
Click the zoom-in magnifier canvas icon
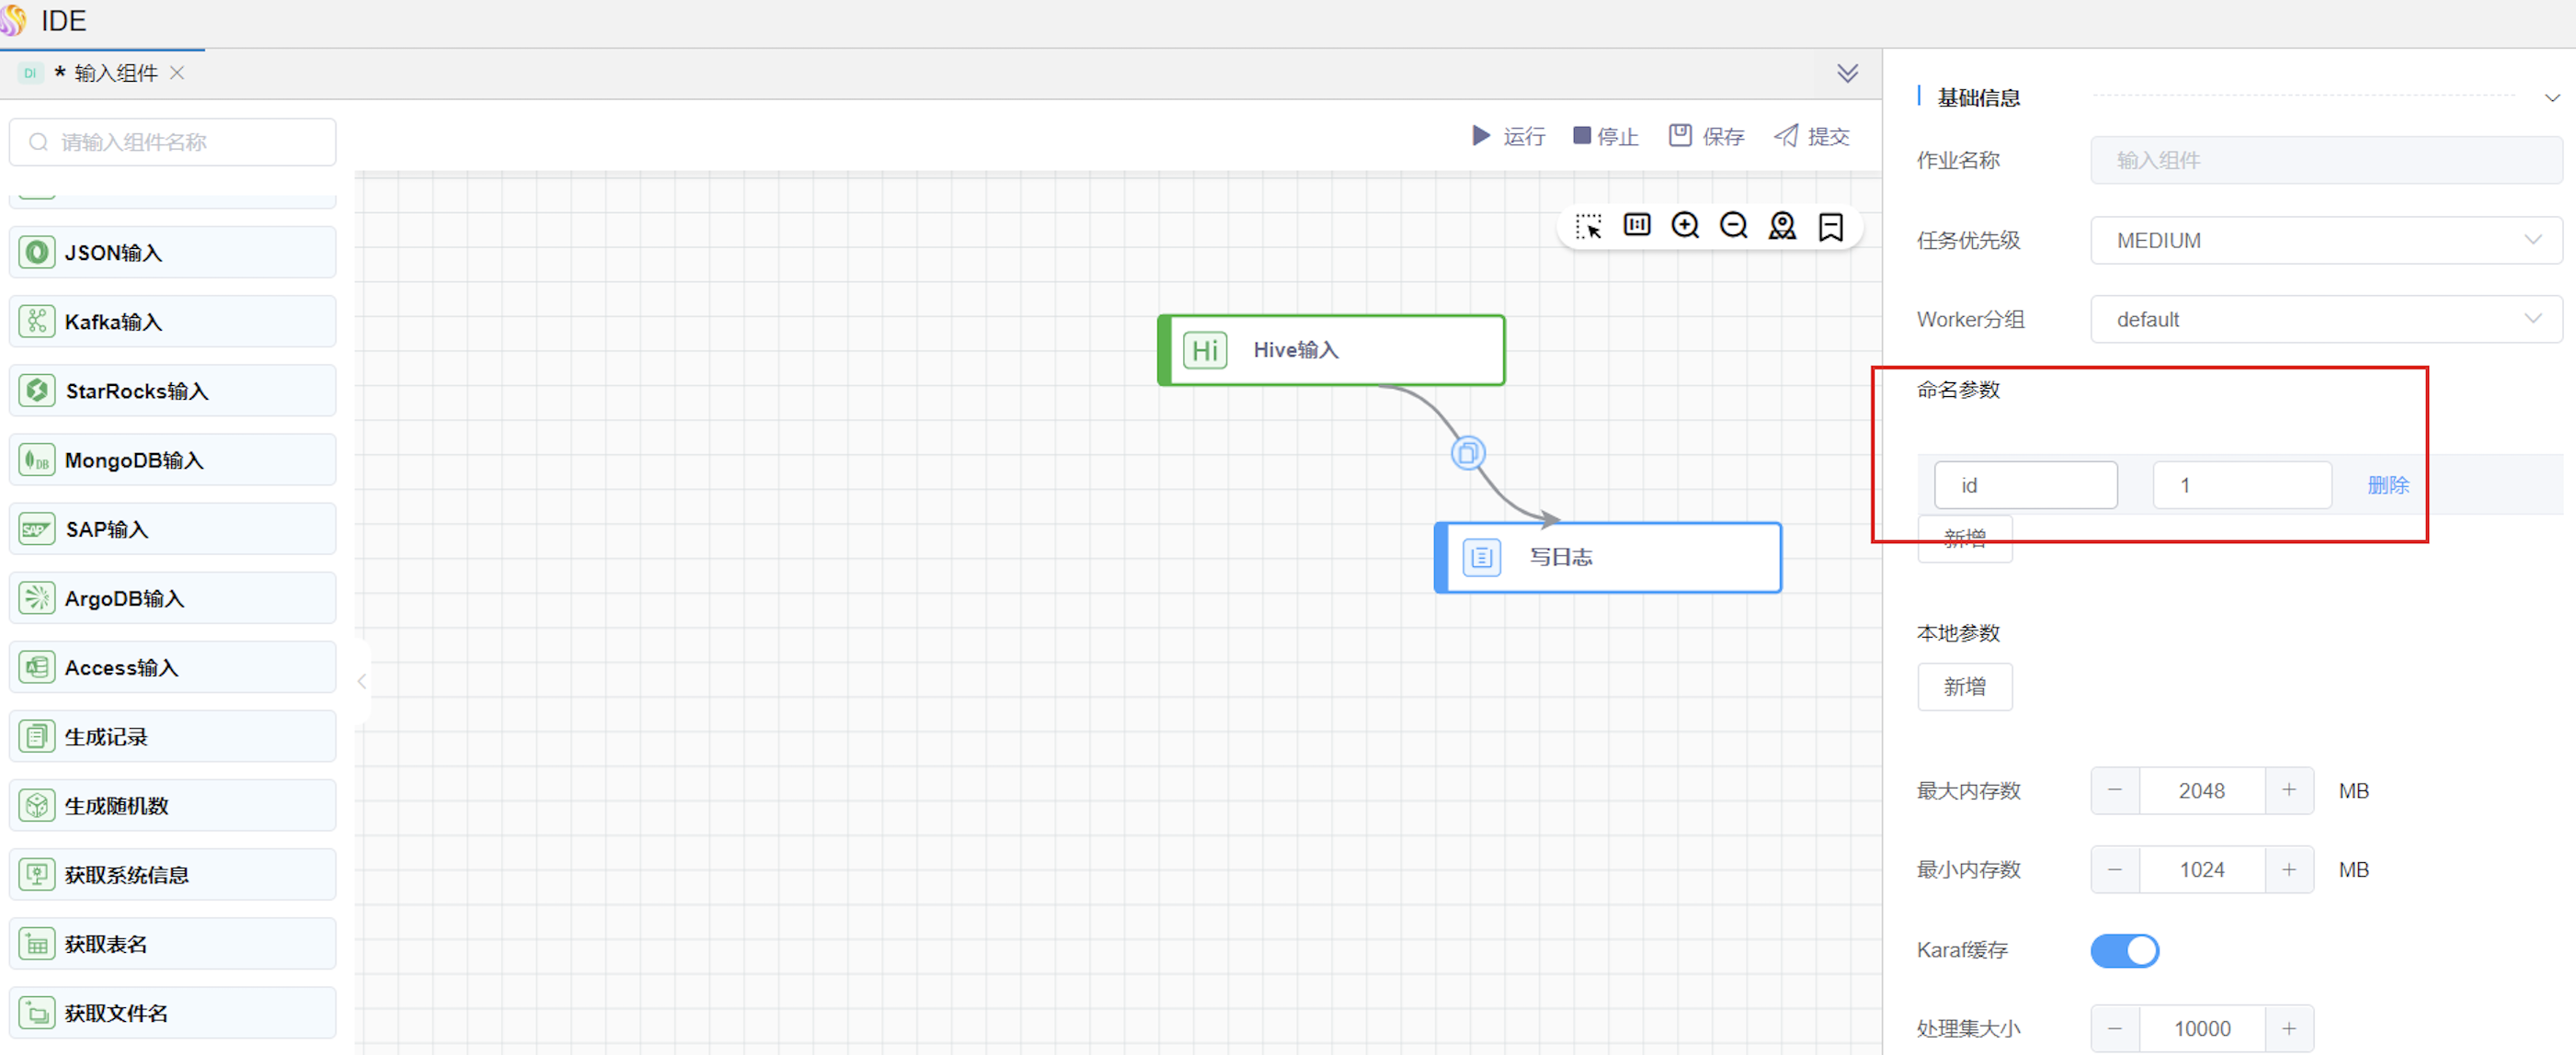[1685, 226]
